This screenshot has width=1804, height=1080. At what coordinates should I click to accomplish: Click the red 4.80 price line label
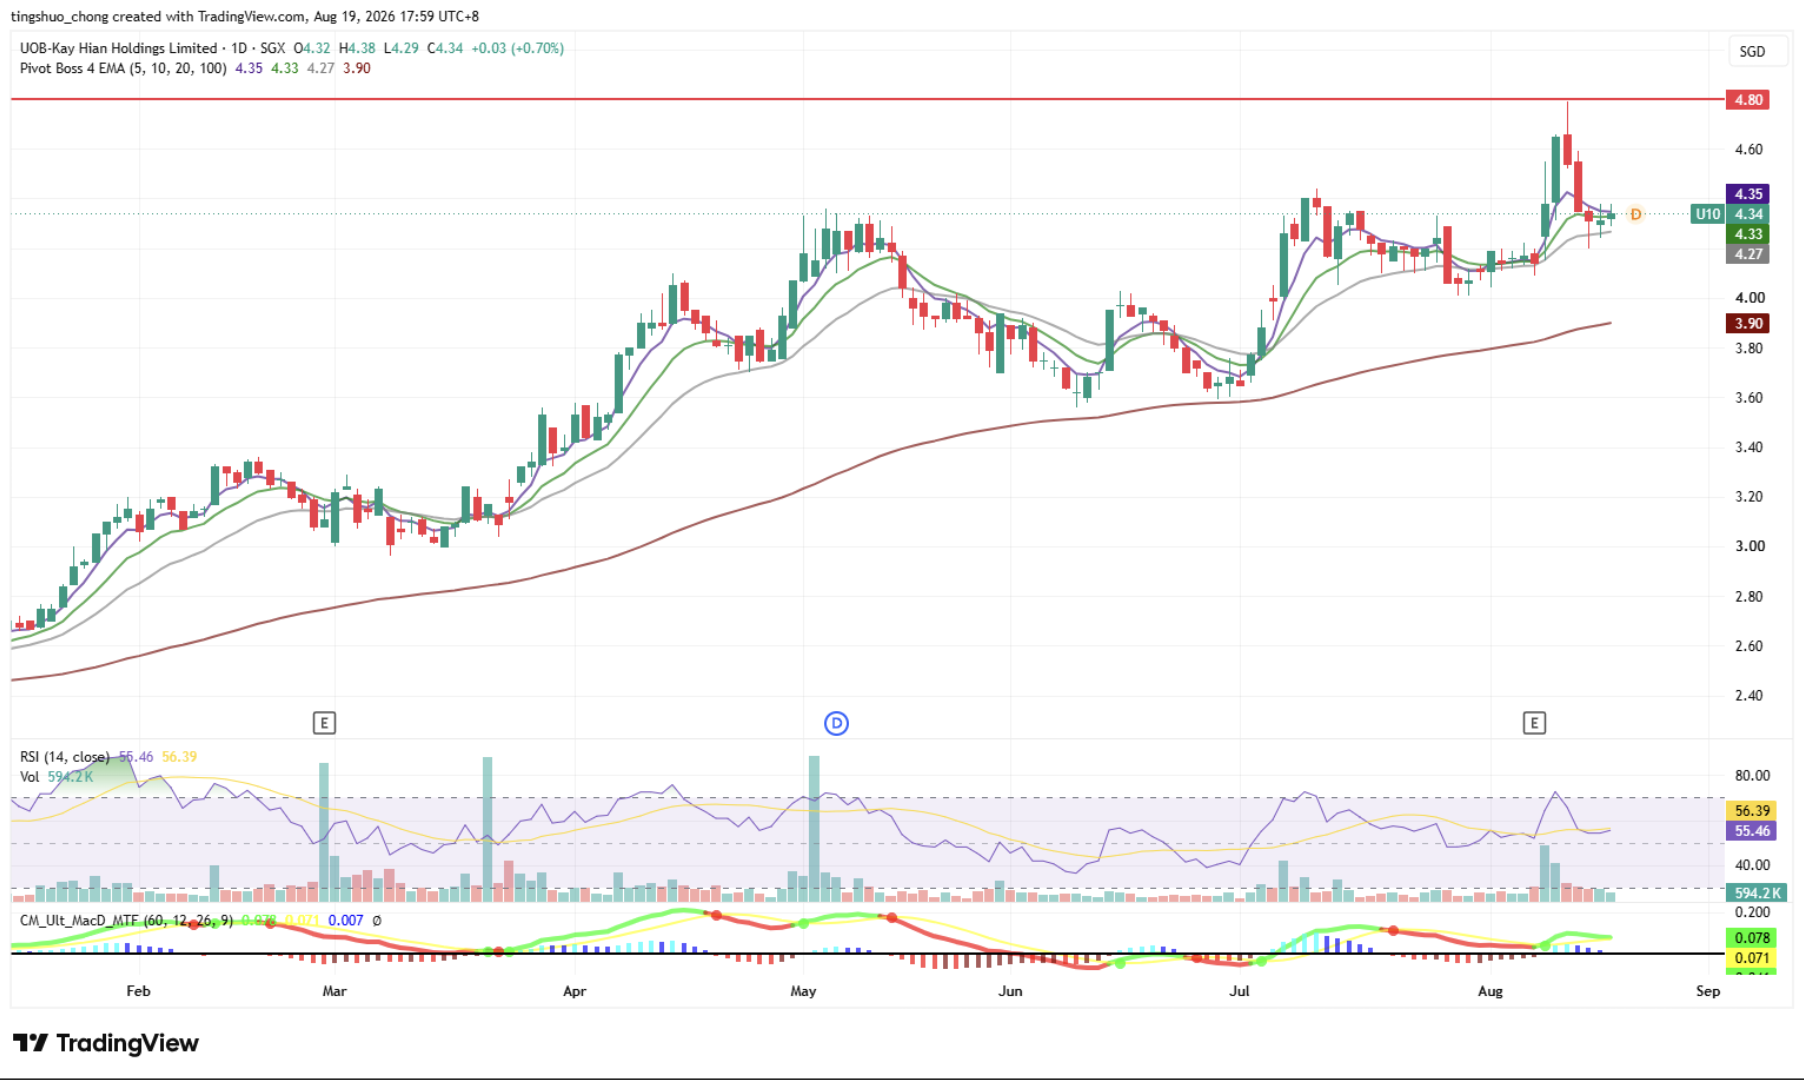point(1748,100)
